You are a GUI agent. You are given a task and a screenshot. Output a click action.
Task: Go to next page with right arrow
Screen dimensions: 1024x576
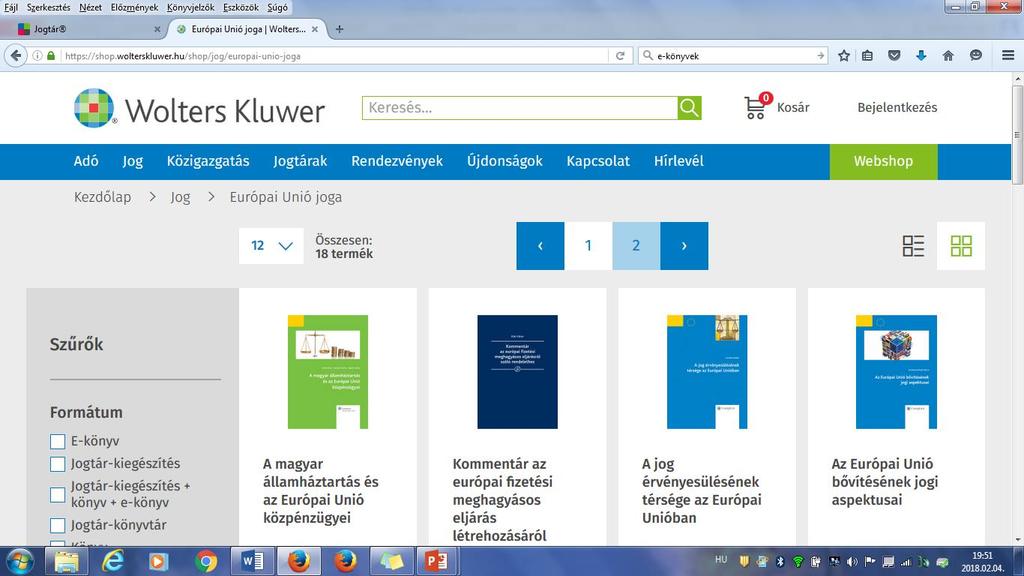coord(684,246)
